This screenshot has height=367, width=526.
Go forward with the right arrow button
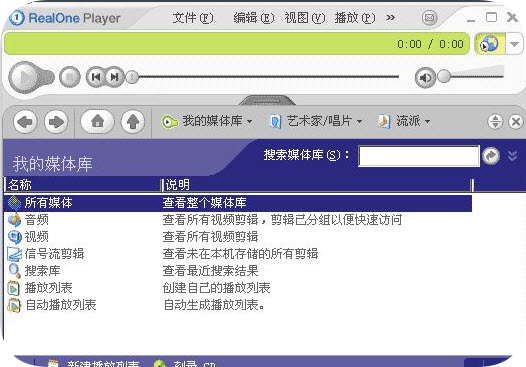[56, 121]
